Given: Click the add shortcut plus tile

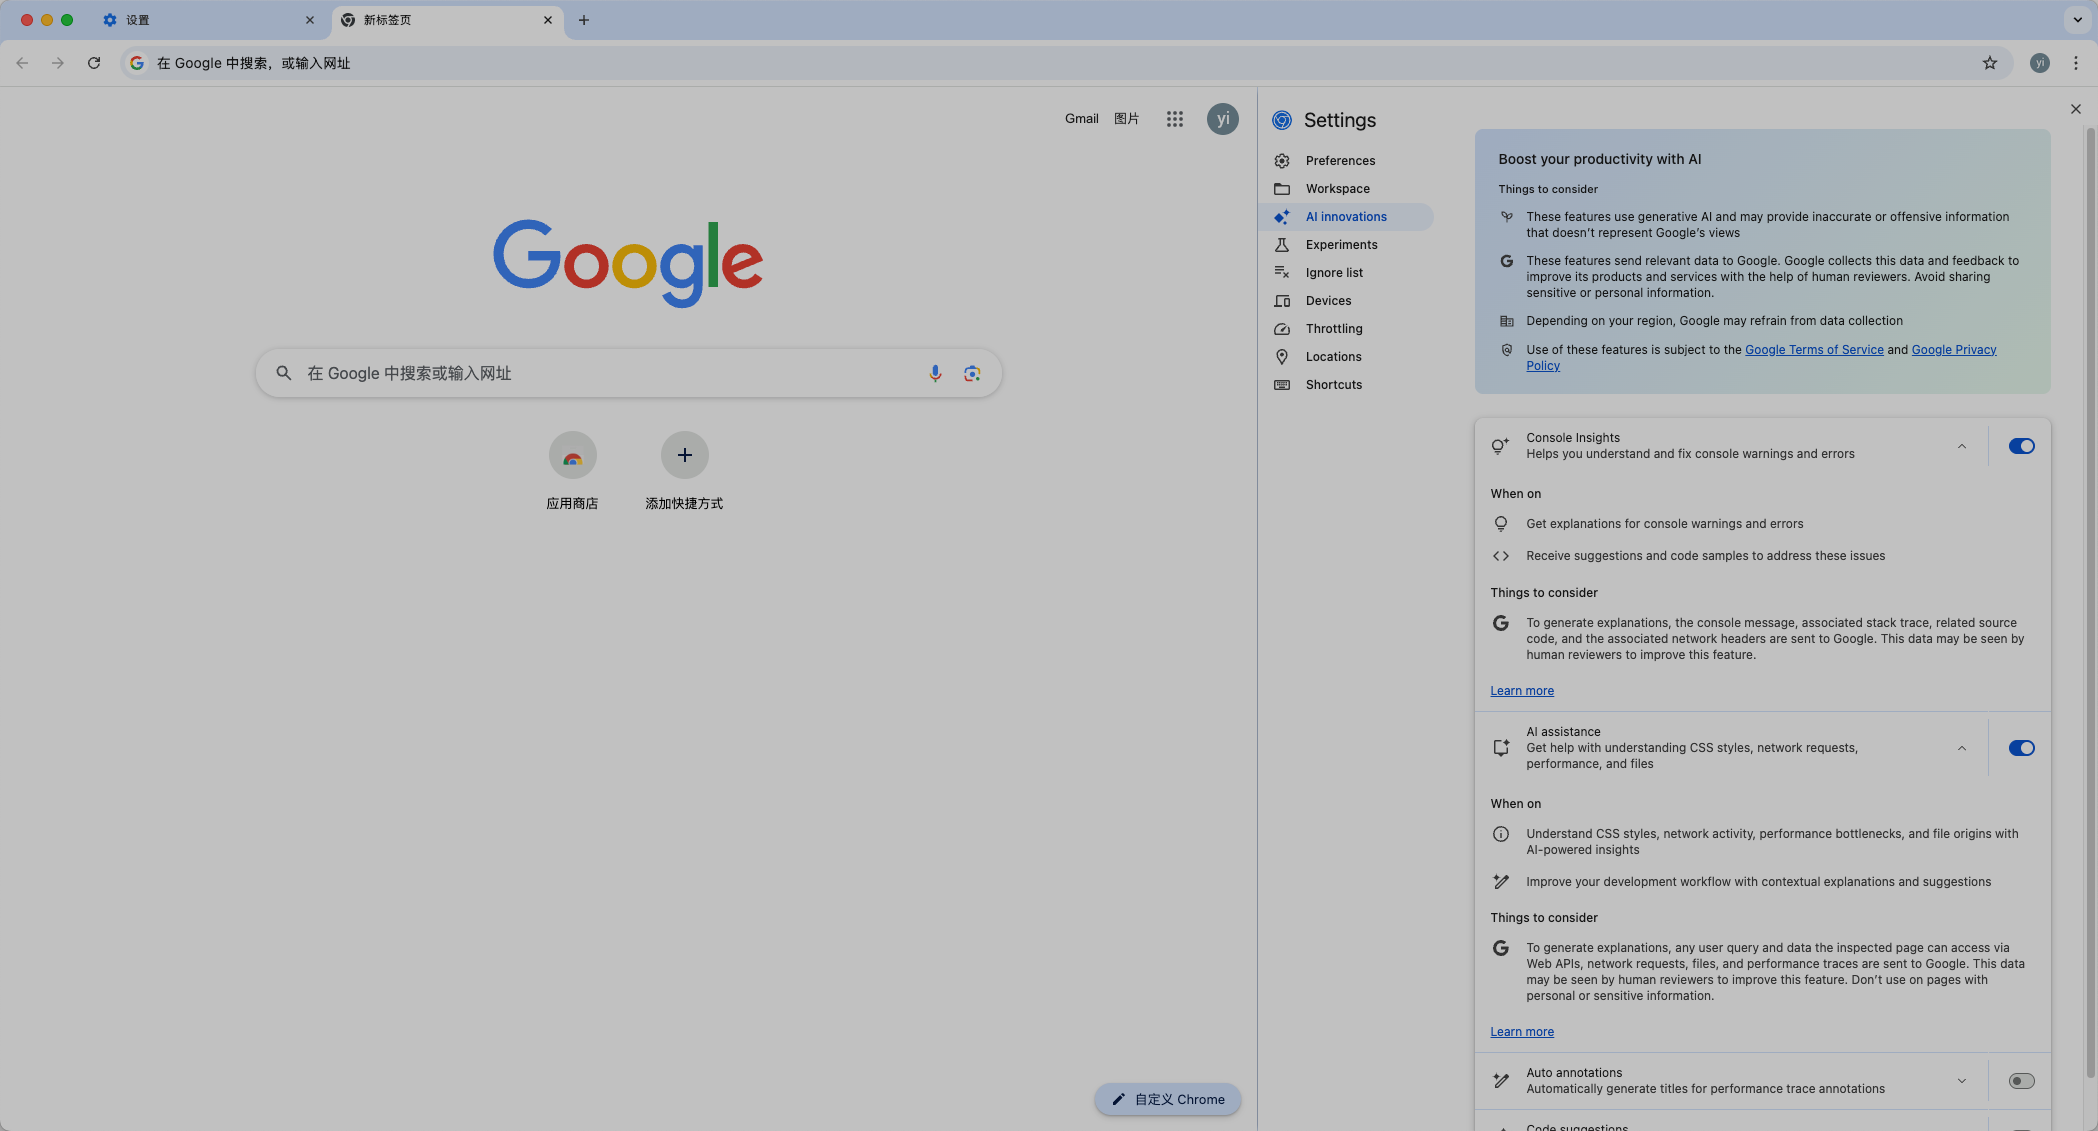Looking at the screenshot, I should tap(684, 455).
